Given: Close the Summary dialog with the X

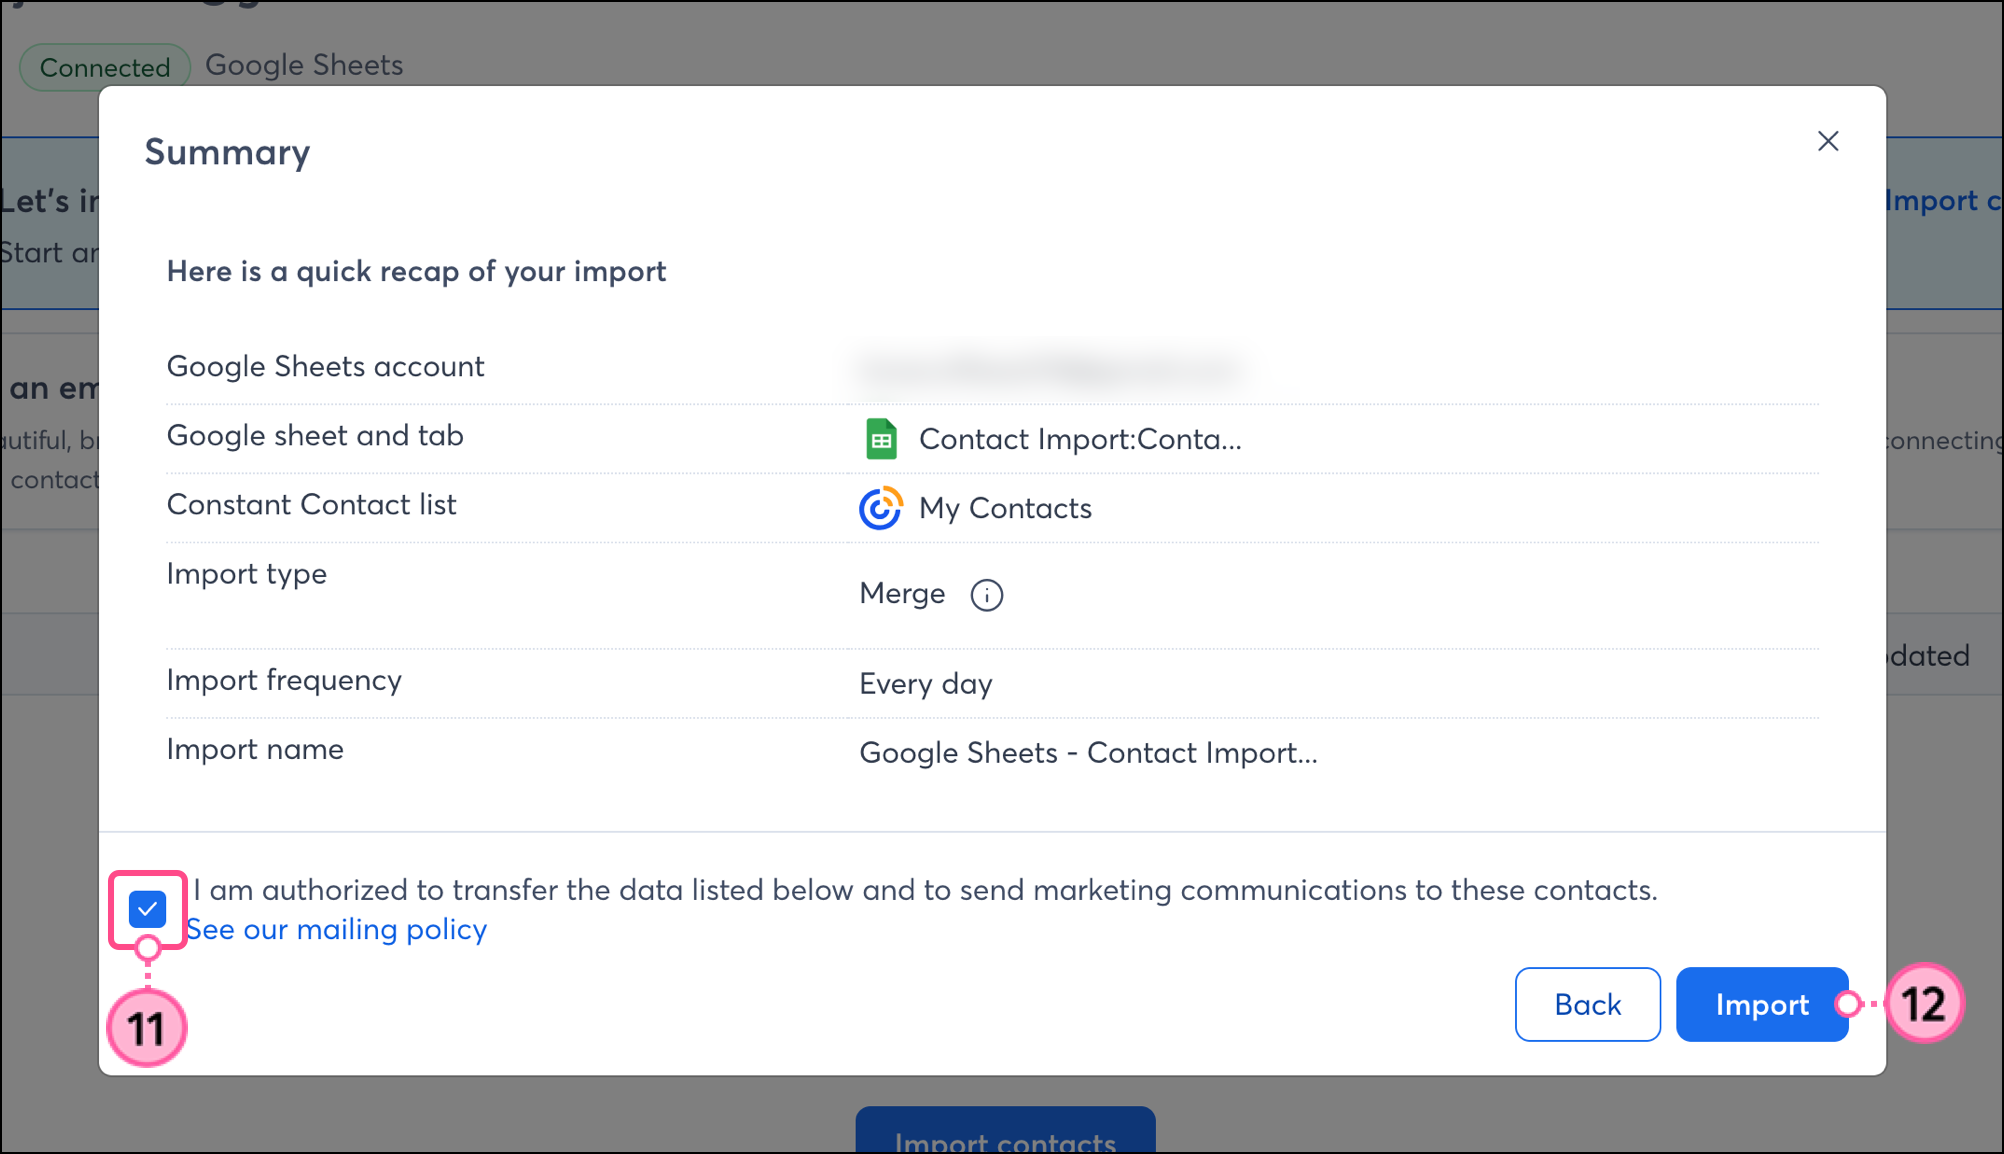Looking at the screenshot, I should point(1828,141).
